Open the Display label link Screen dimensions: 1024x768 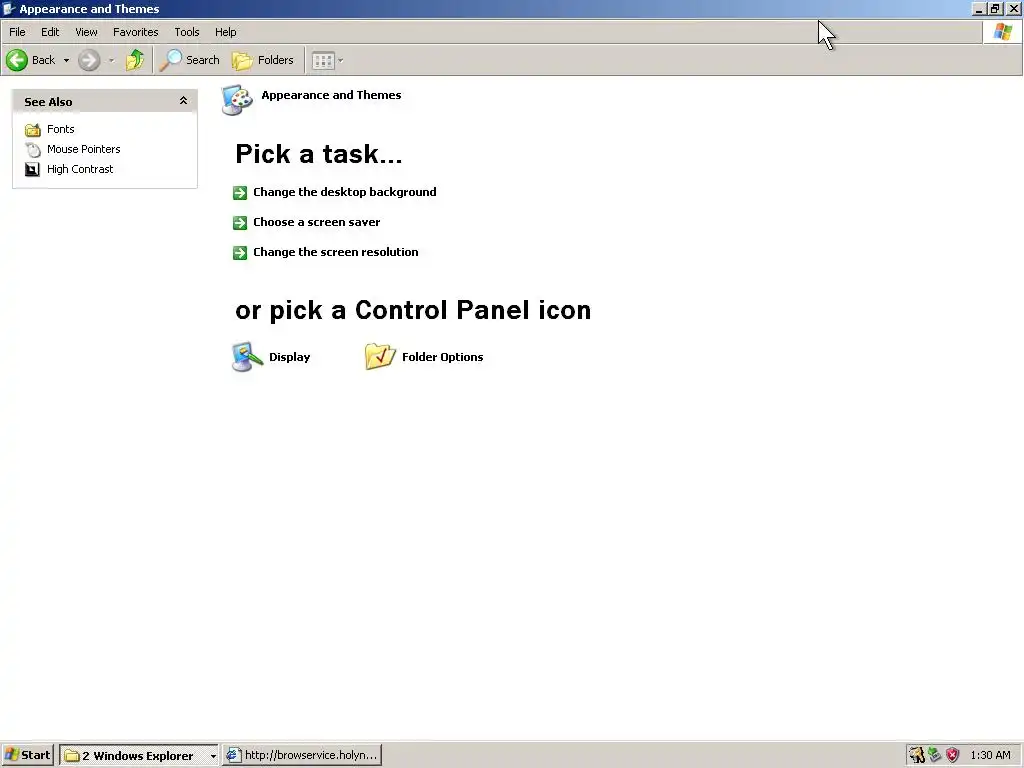click(289, 357)
